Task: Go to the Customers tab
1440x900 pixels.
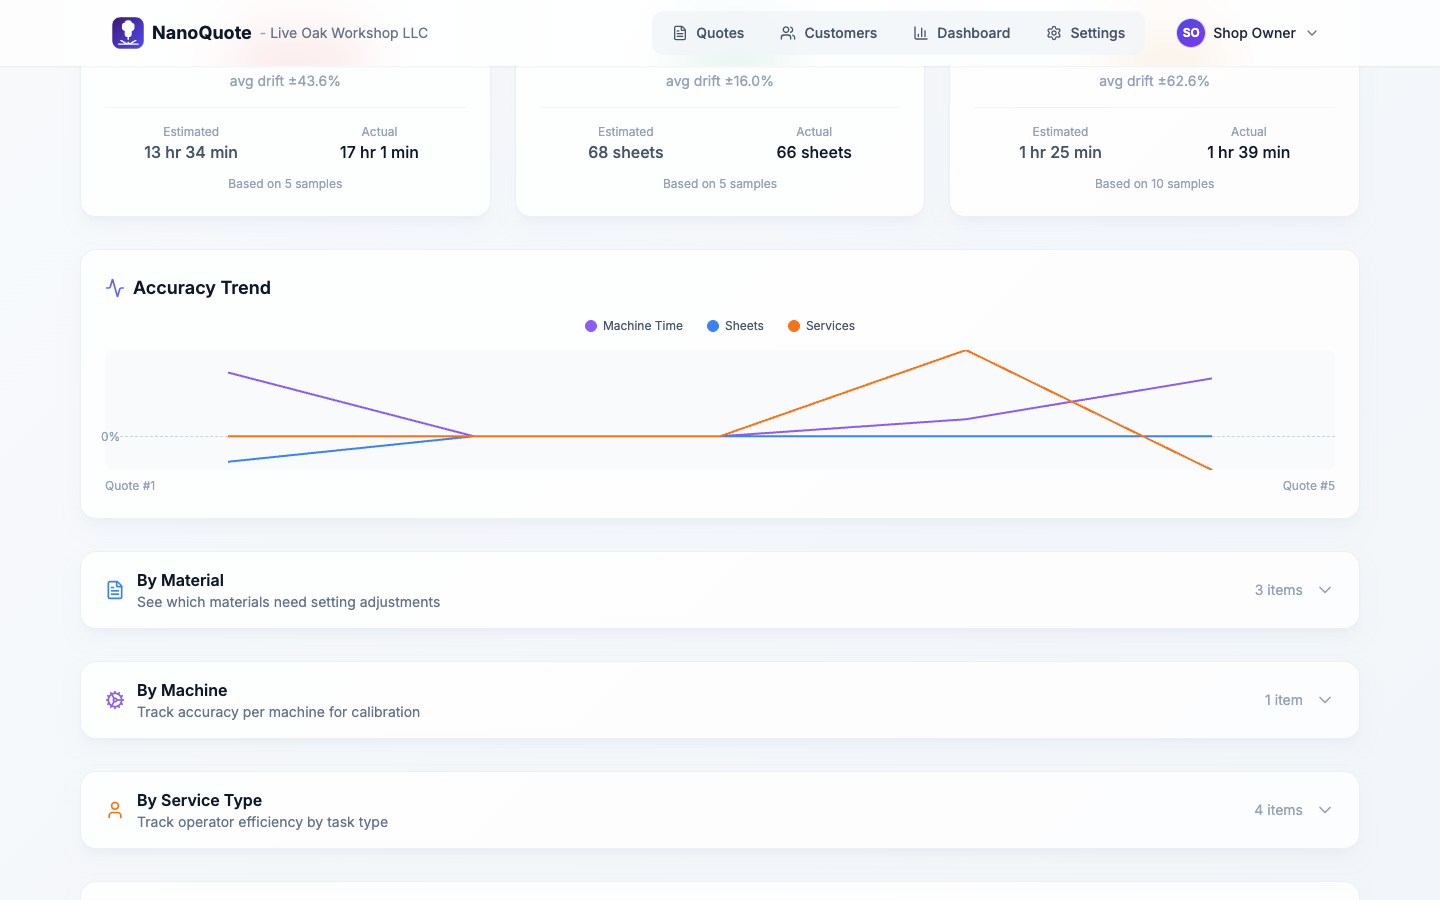Action: (x=828, y=33)
